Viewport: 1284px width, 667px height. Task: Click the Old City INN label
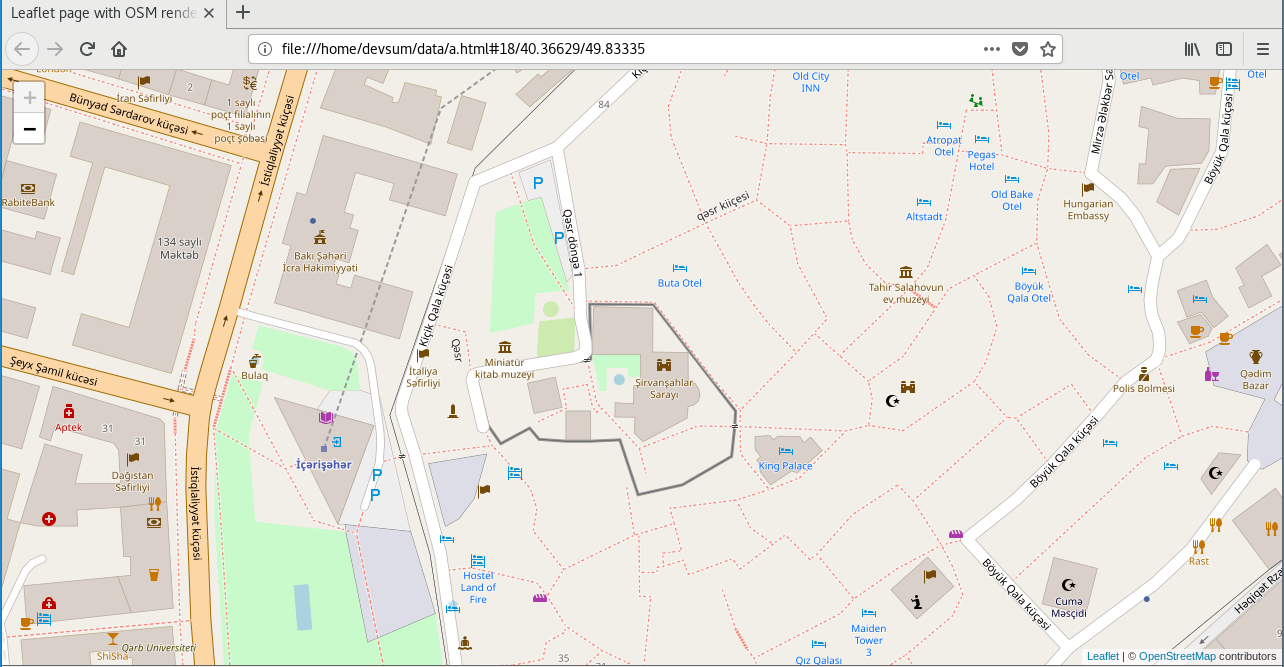[811, 82]
